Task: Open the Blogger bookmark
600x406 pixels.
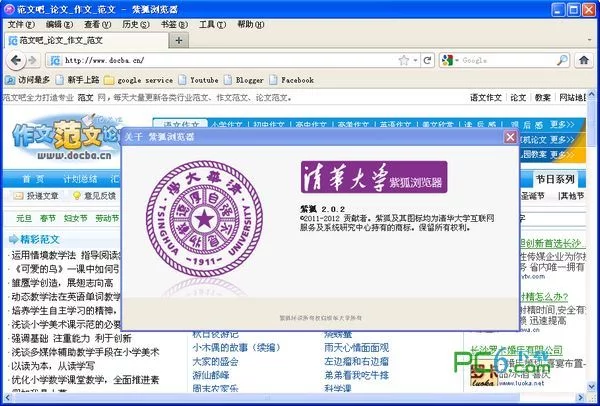Action: [244, 80]
